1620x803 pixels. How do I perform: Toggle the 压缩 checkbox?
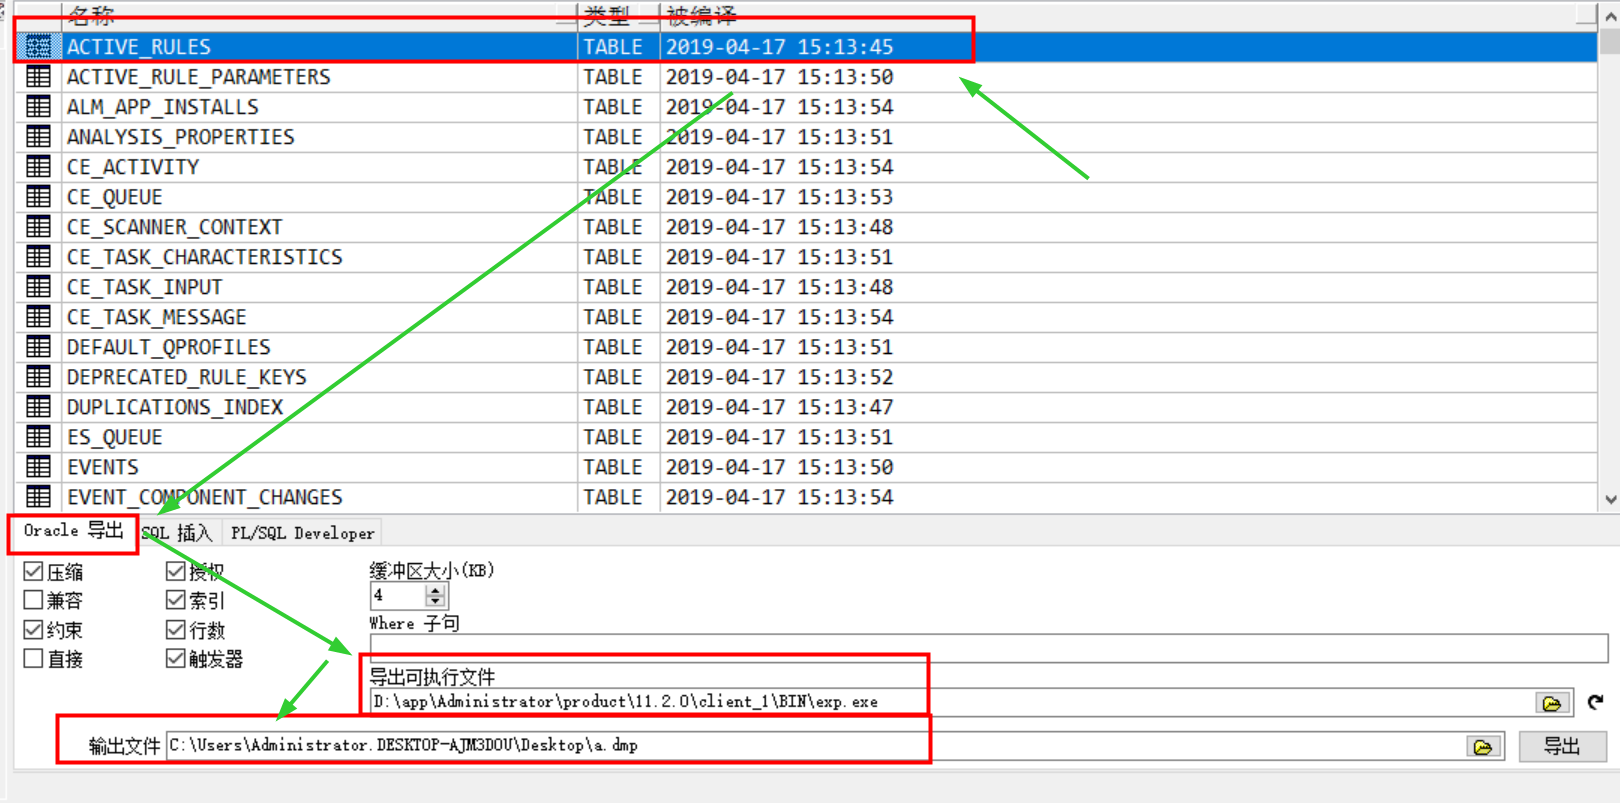33,571
